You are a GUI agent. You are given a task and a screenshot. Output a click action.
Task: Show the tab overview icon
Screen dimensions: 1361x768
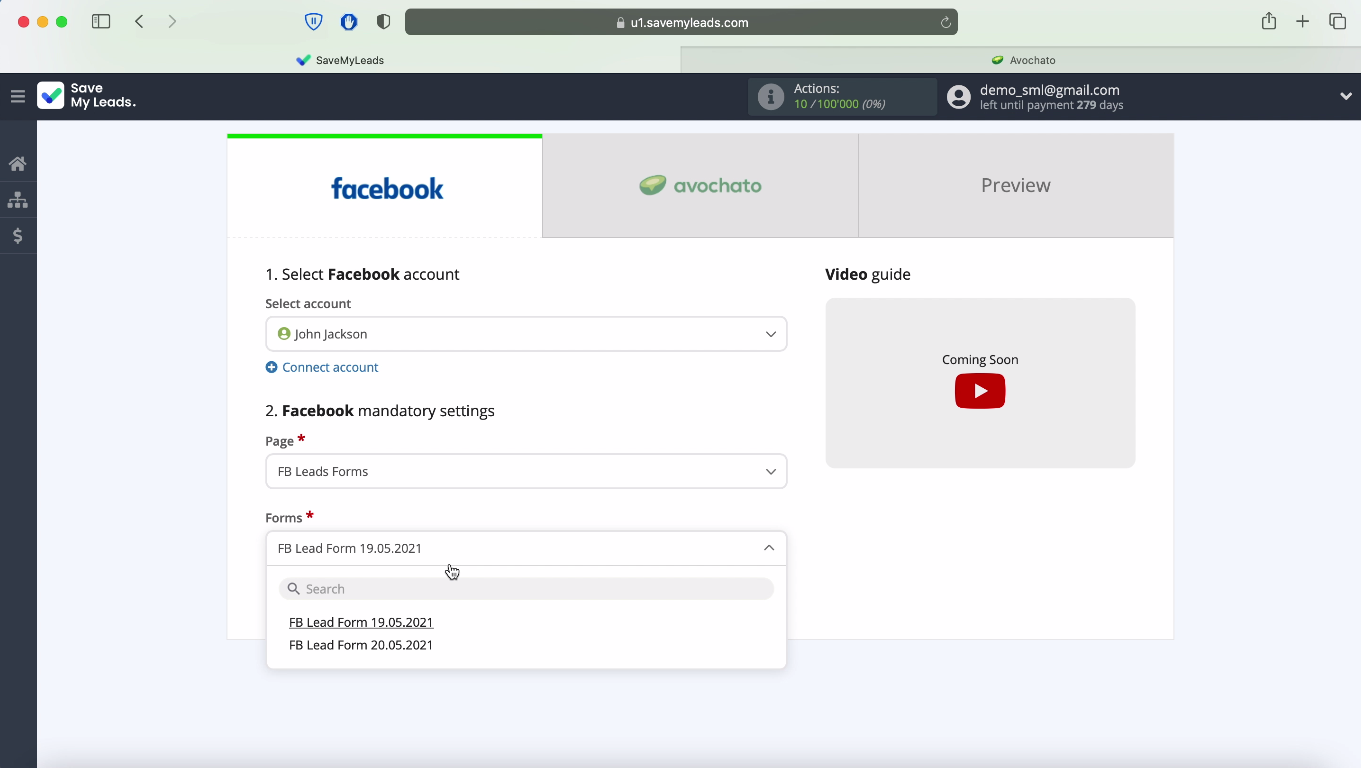click(x=1337, y=21)
